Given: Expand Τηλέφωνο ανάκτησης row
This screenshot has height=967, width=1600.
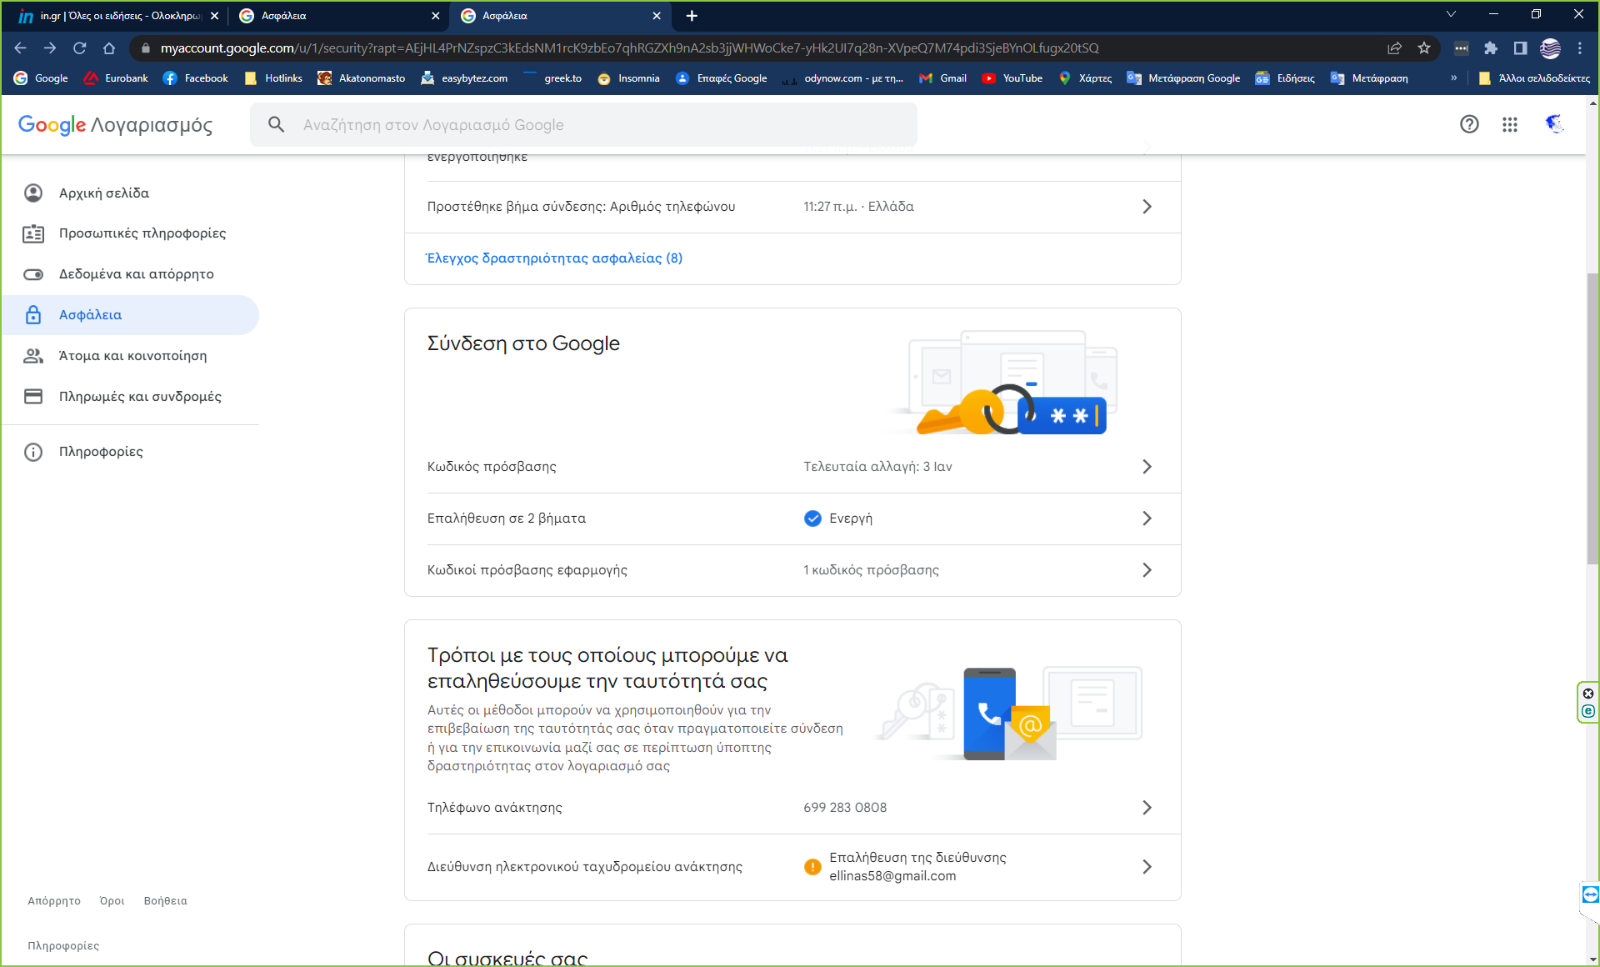Looking at the screenshot, I should [x=793, y=808].
